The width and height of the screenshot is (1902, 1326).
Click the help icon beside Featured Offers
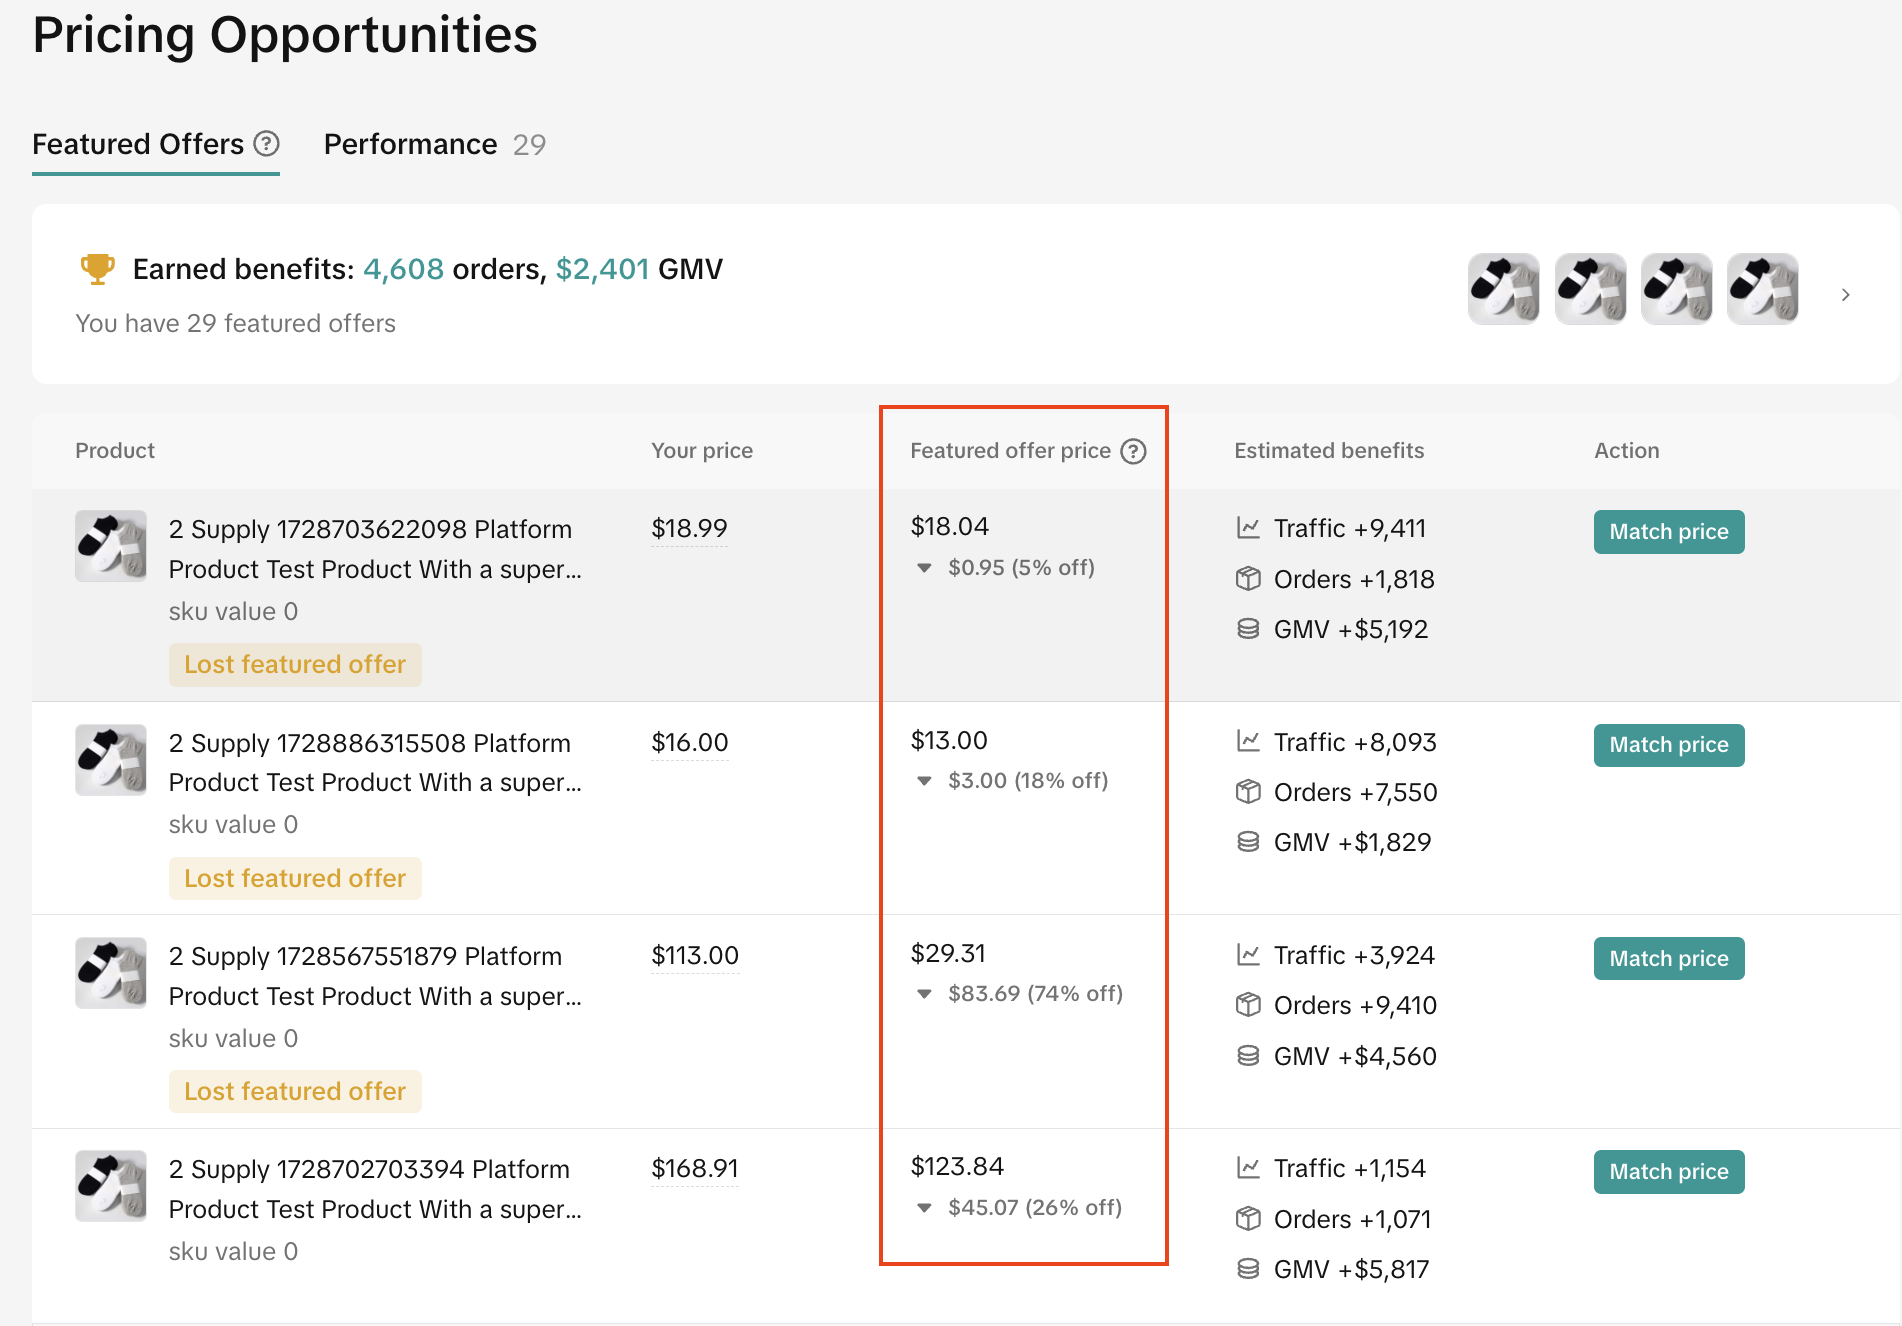(266, 144)
